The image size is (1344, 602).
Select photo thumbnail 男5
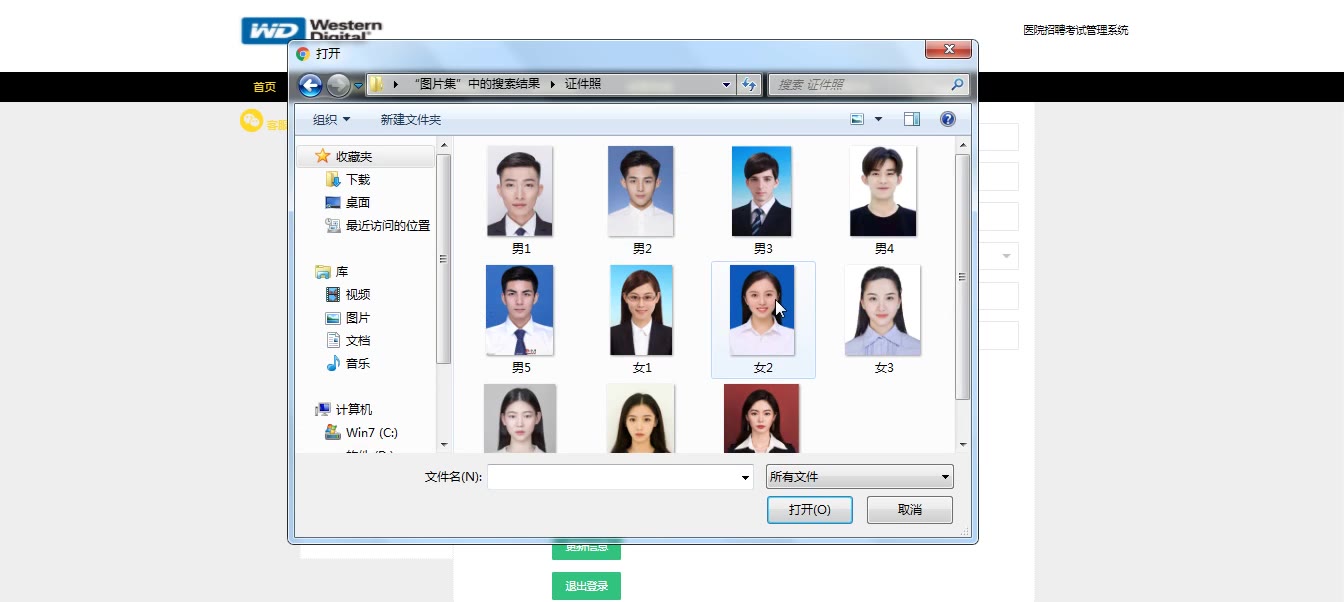(x=520, y=310)
